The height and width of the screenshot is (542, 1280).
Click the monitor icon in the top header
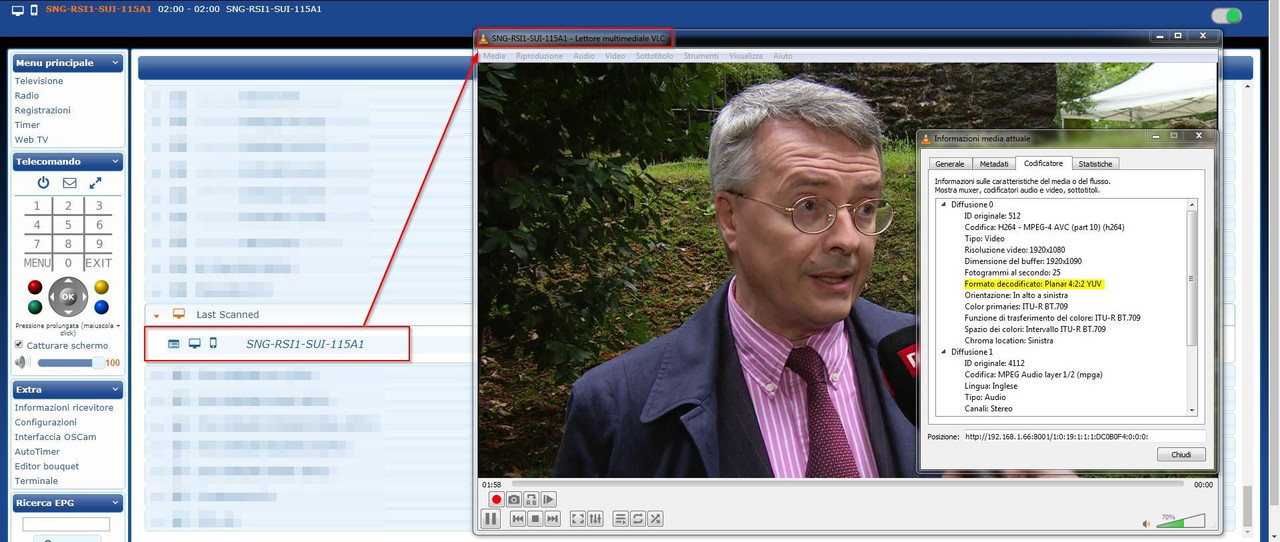[17, 10]
